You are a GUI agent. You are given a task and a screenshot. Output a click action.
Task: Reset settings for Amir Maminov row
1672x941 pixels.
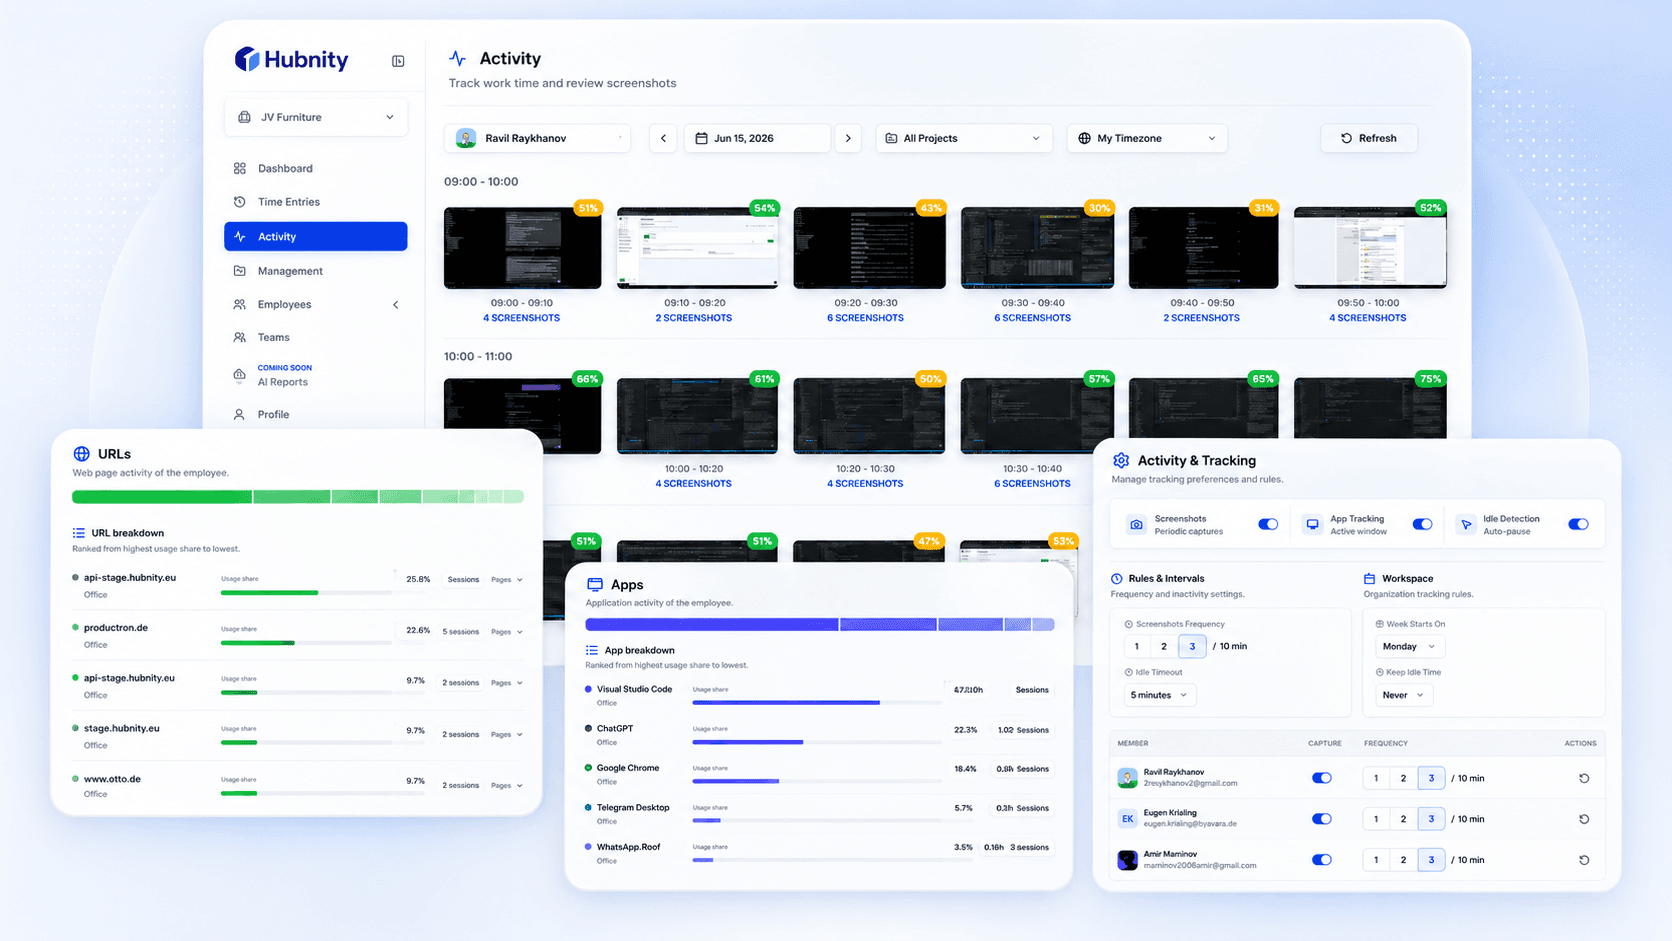point(1584,860)
